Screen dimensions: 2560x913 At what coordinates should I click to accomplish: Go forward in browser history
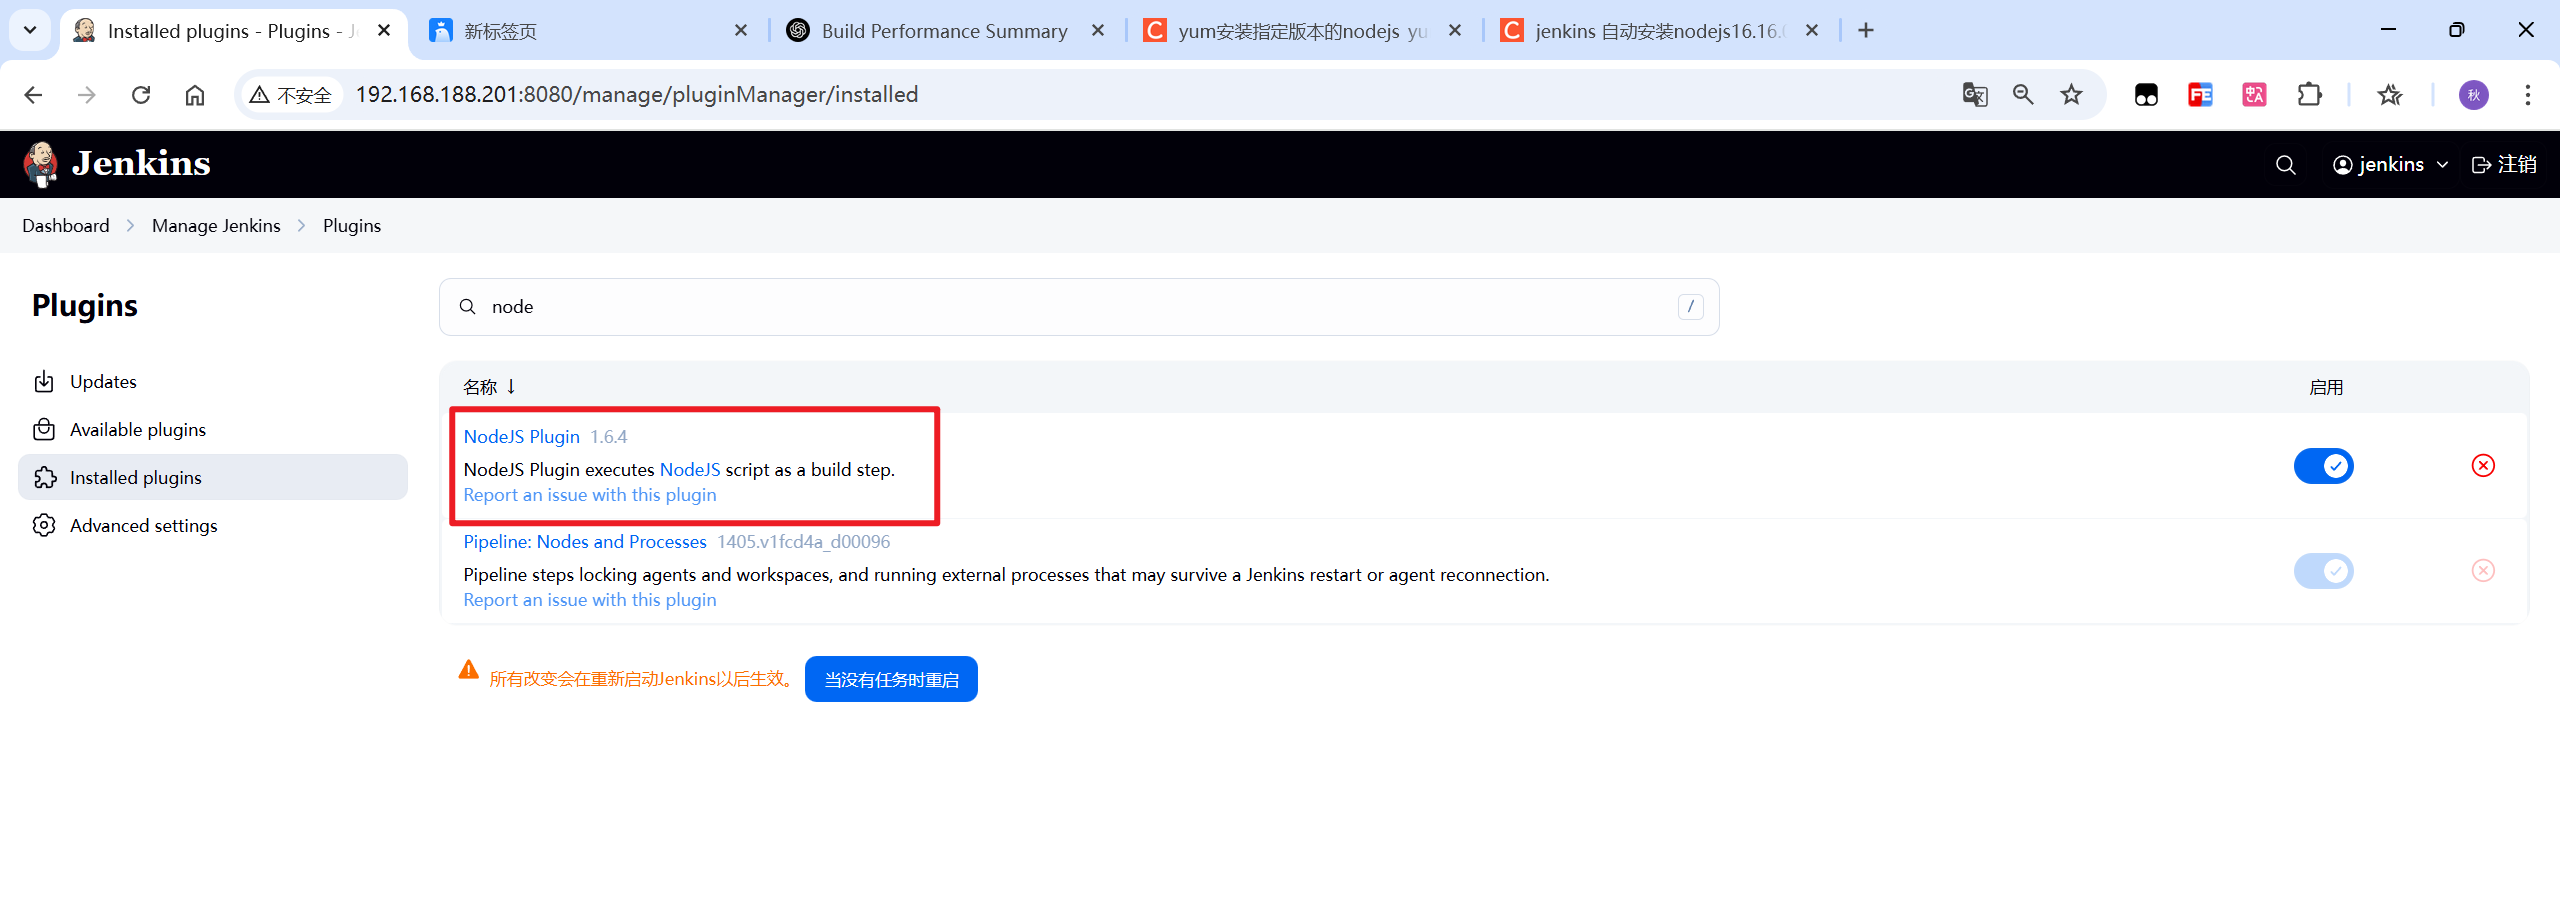pos(87,95)
